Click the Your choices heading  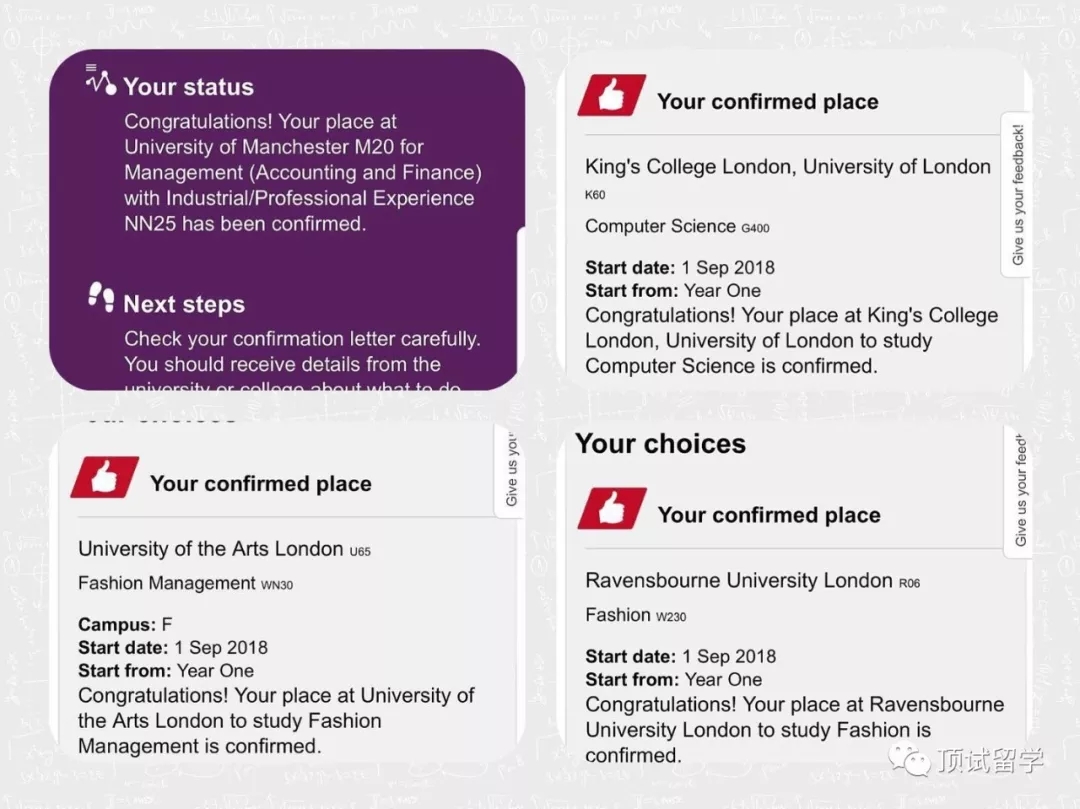[x=661, y=444]
